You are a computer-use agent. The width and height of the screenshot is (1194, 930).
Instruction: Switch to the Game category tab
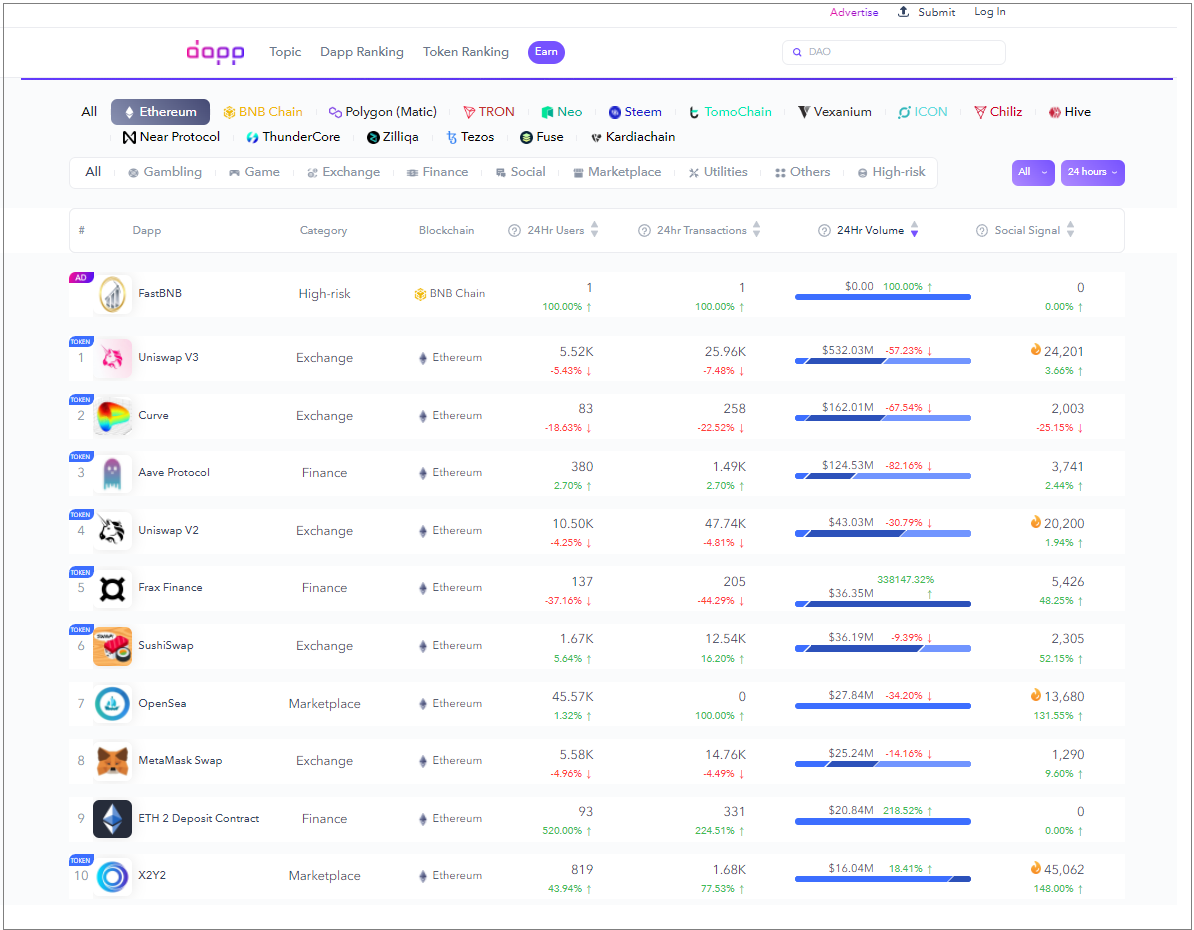[x=254, y=172]
